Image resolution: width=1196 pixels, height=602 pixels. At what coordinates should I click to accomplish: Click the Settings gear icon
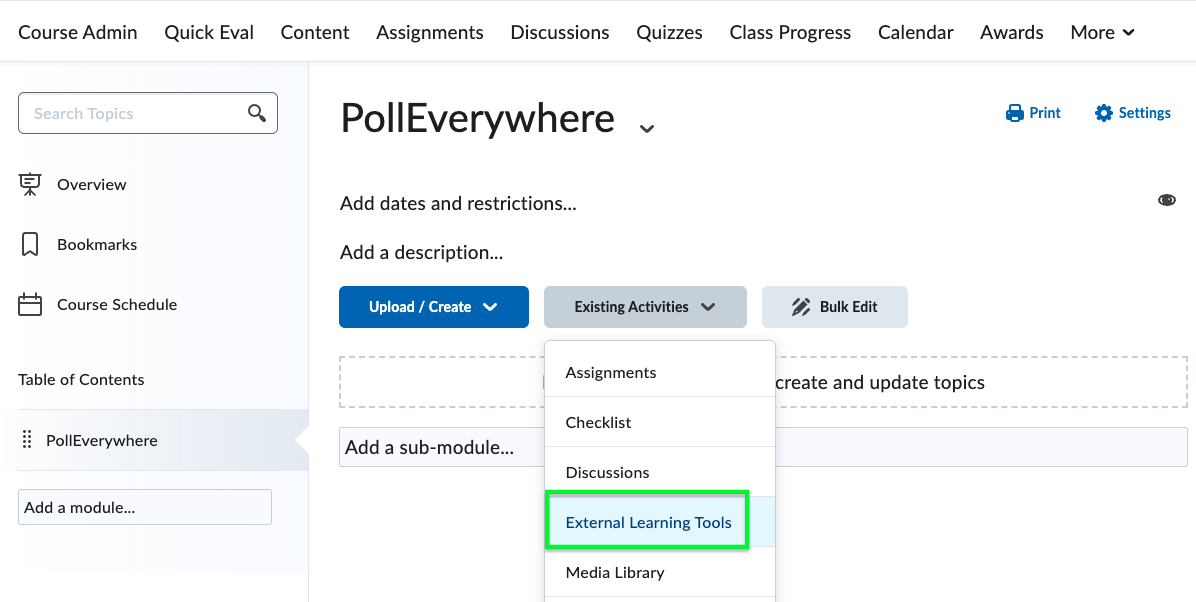[x=1103, y=113]
